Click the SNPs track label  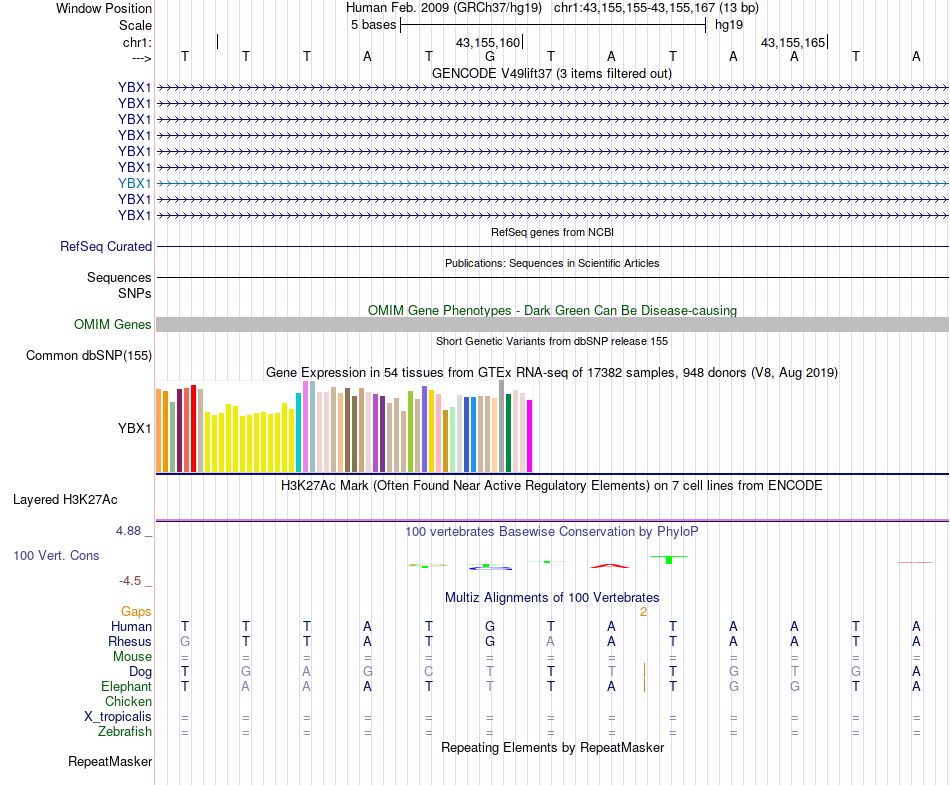pos(135,293)
